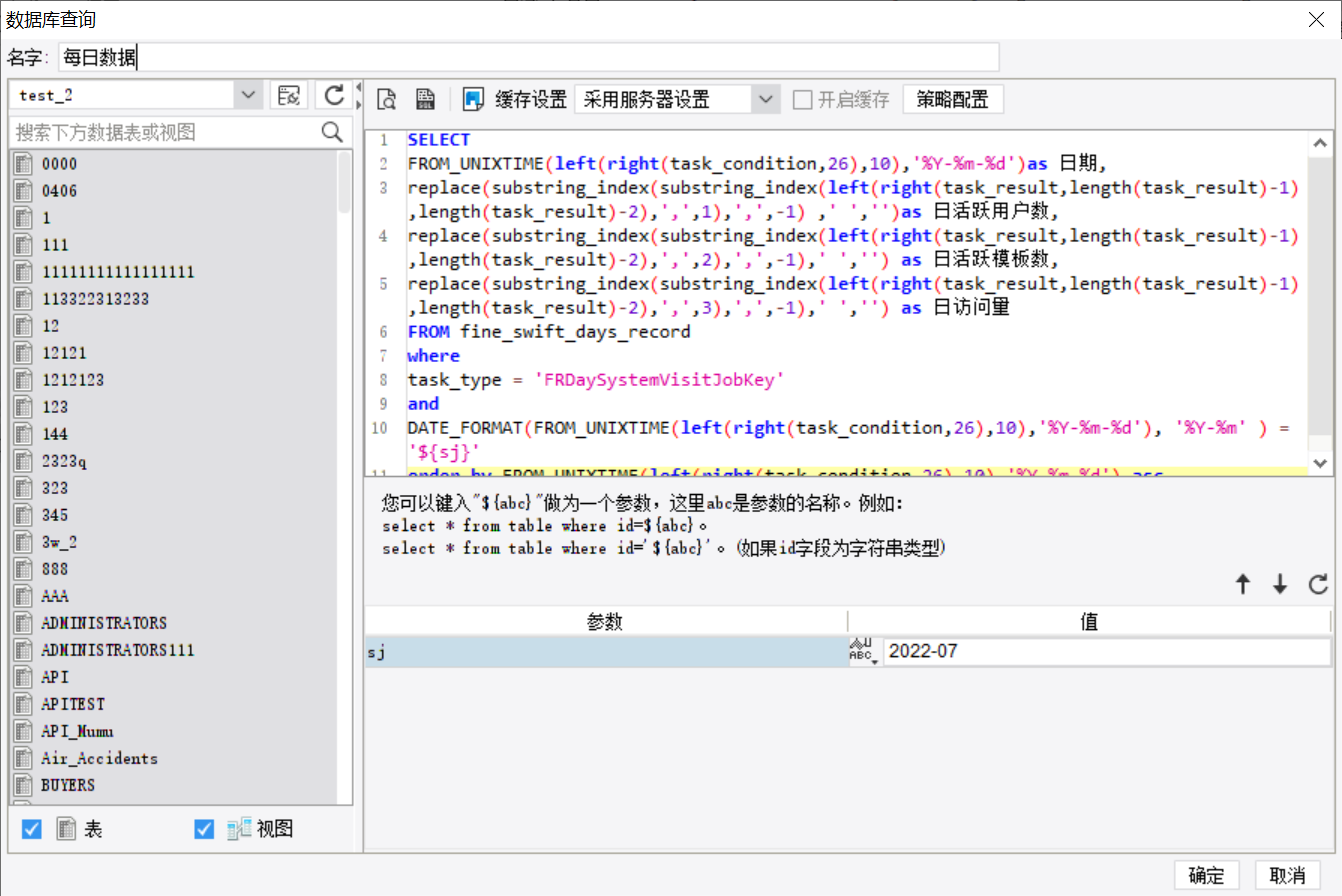Click the table icon beside 12121
Image resolution: width=1342 pixels, height=896 pixels.
(23, 353)
